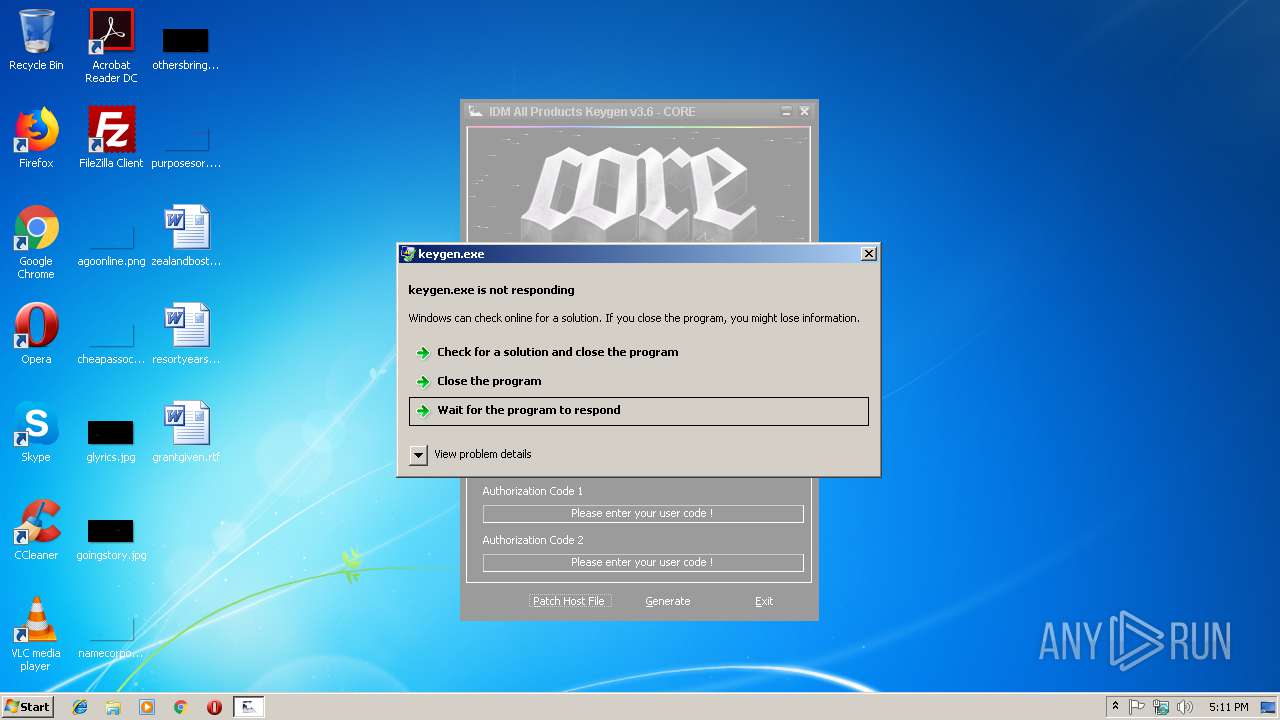Open VLC media player shortcut
Image resolution: width=1280 pixels, height=720 pixels.
[36, 635]
